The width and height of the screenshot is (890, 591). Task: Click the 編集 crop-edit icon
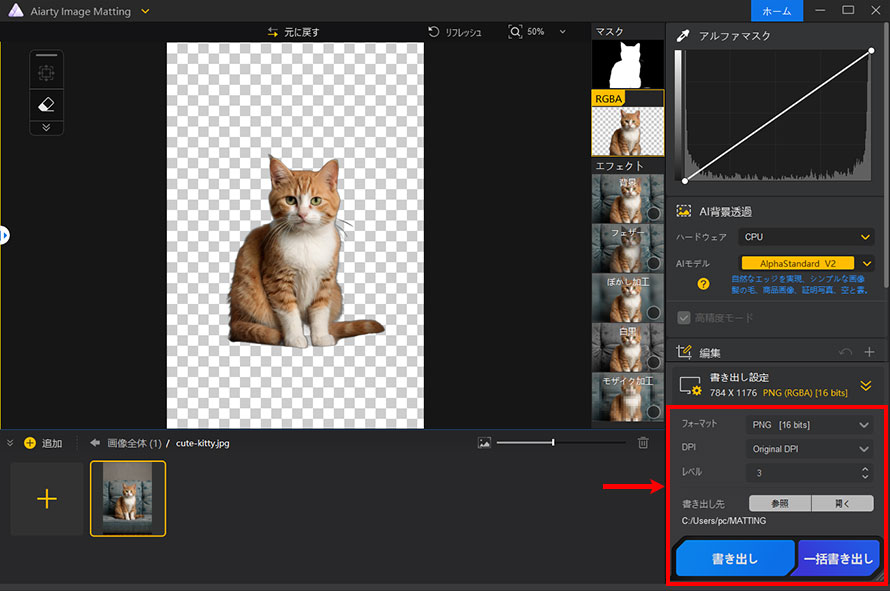684,352
